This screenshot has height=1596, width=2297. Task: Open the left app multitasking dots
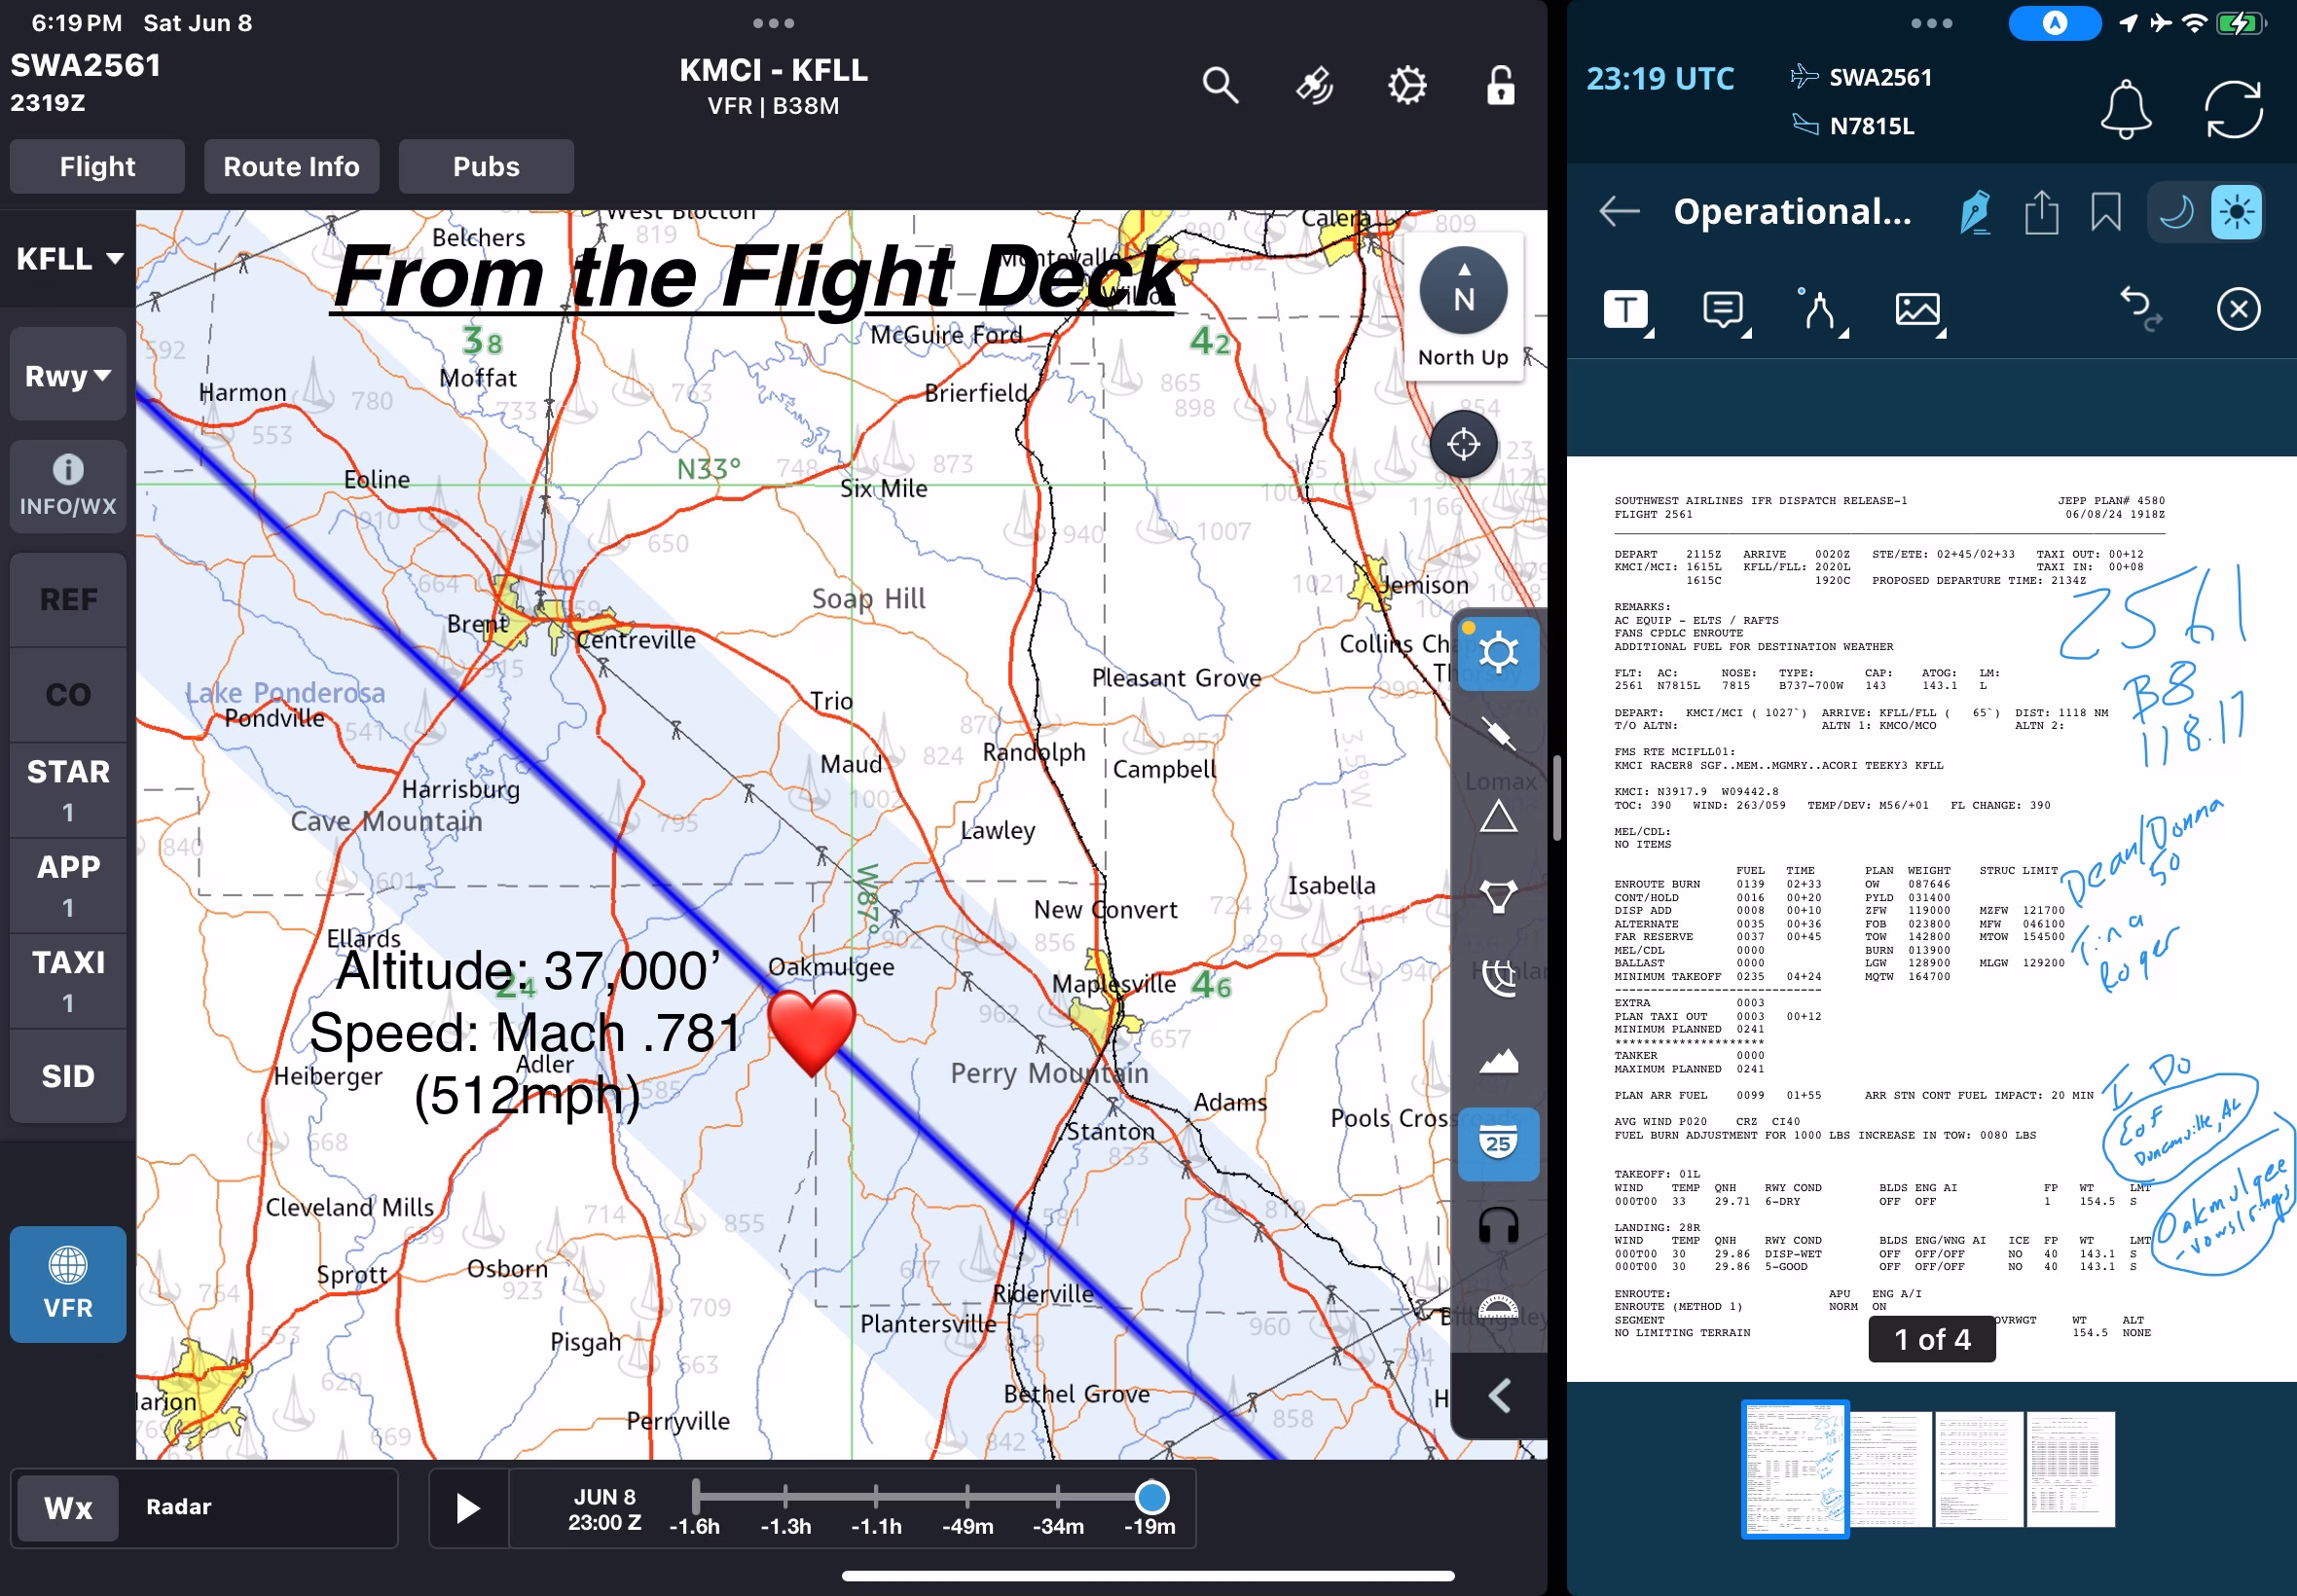[773, 23]
